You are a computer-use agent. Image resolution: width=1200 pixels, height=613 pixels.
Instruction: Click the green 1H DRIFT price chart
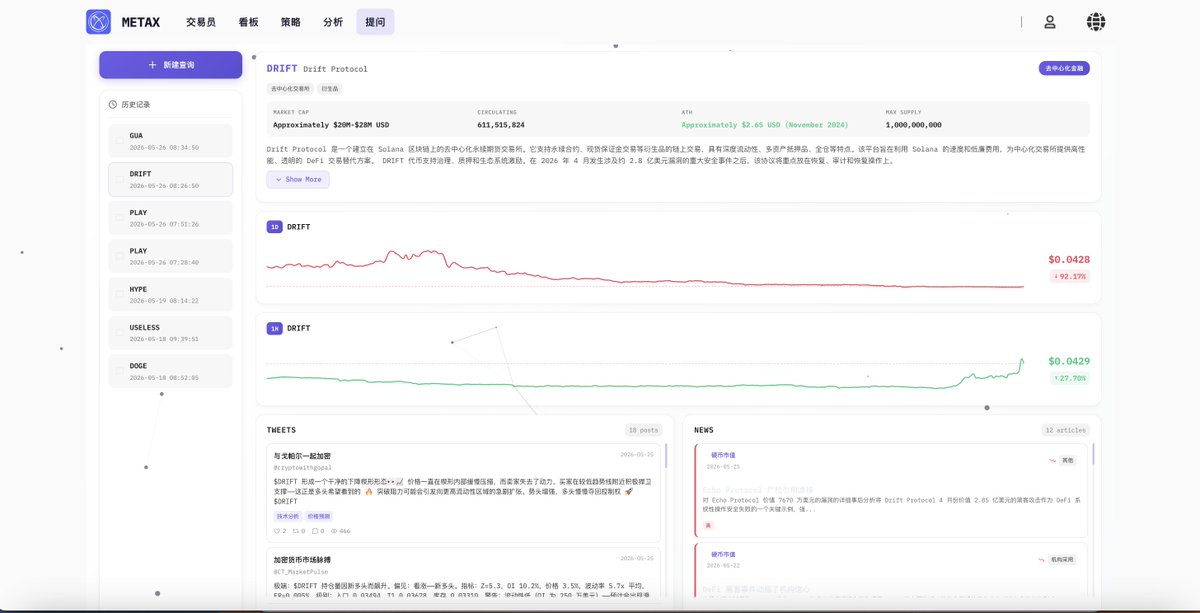(x=645, y=372)
